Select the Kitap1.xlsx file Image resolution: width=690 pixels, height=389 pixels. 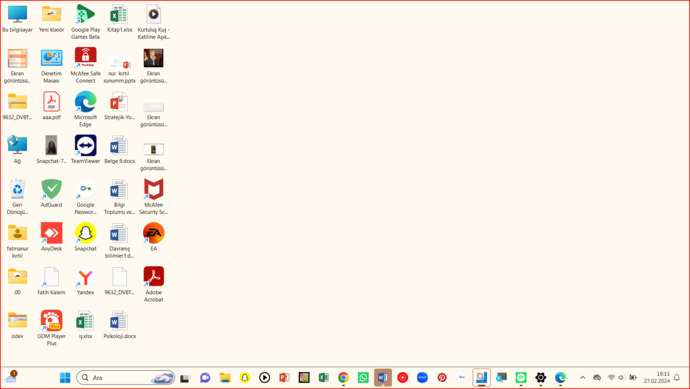[x=120, y=18]
